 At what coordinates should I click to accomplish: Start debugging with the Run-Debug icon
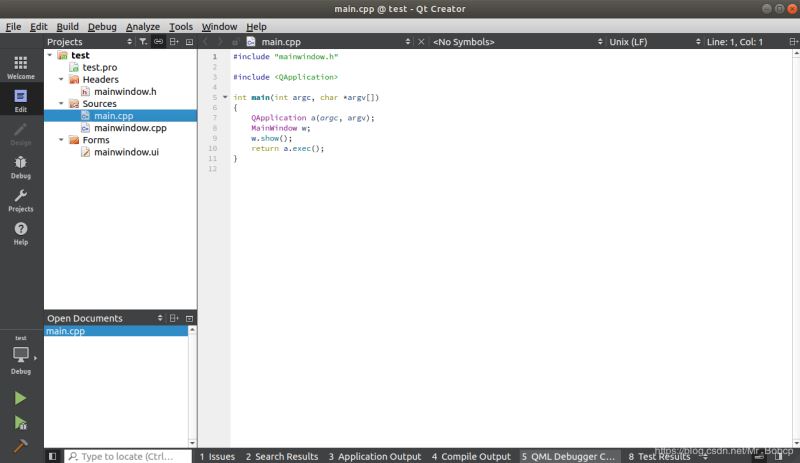pos(20,422)
